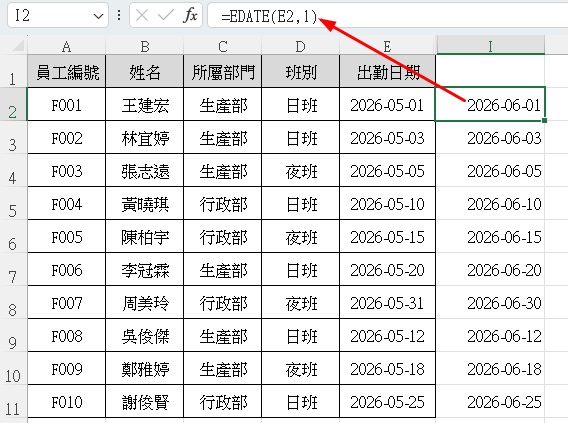
Task: Select the name cell 黃曉琪
Action: pos(145,203)
